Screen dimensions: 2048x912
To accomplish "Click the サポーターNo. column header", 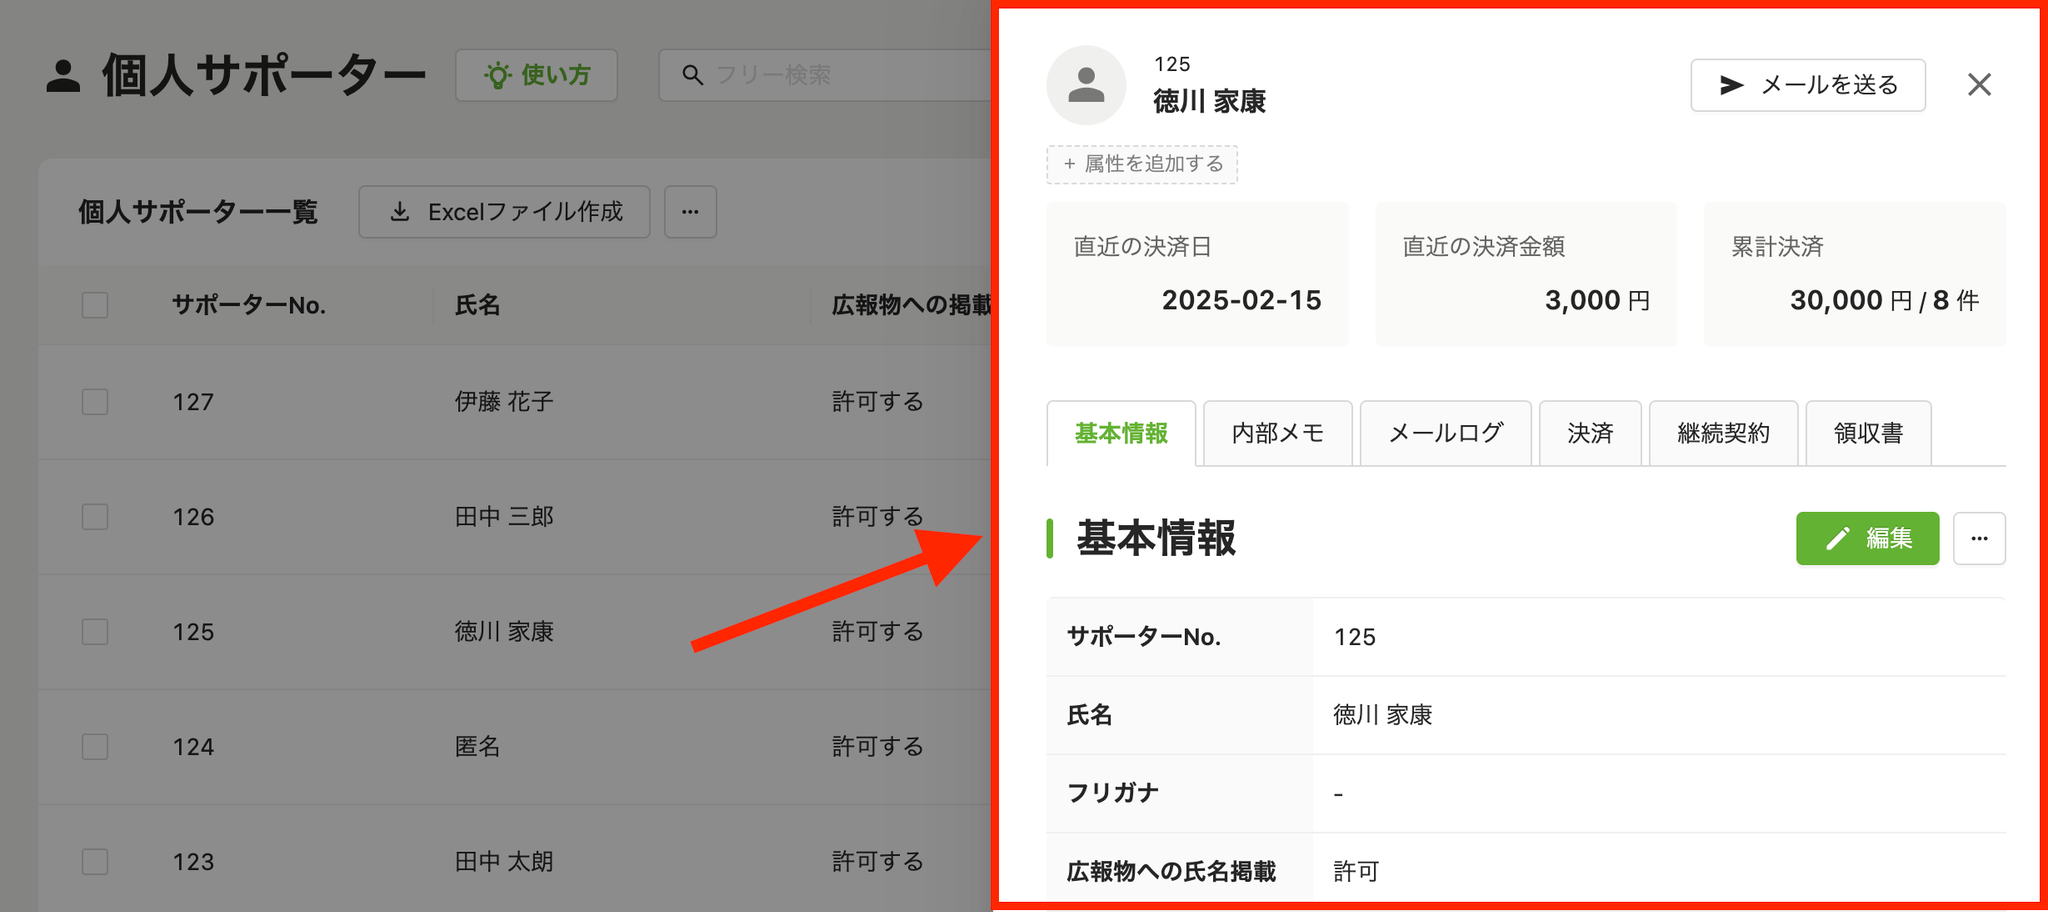I will [249, 305].
